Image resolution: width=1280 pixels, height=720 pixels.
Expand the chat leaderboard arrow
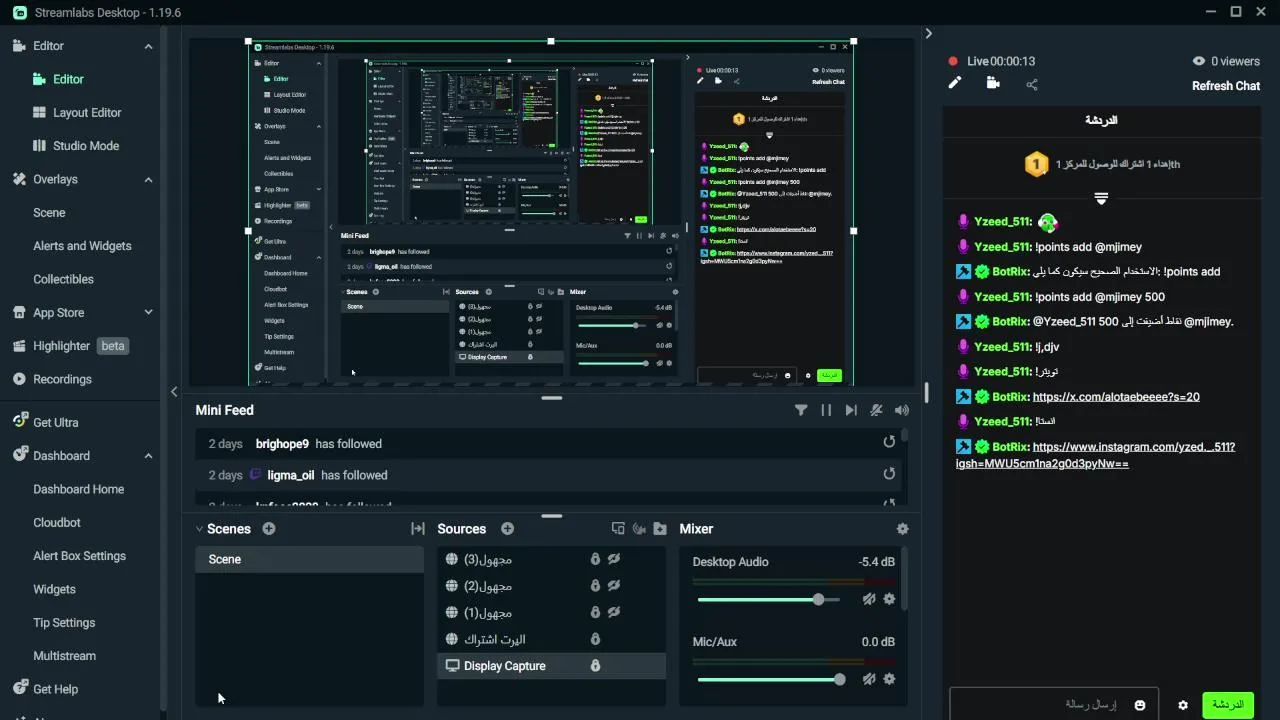1101,198
